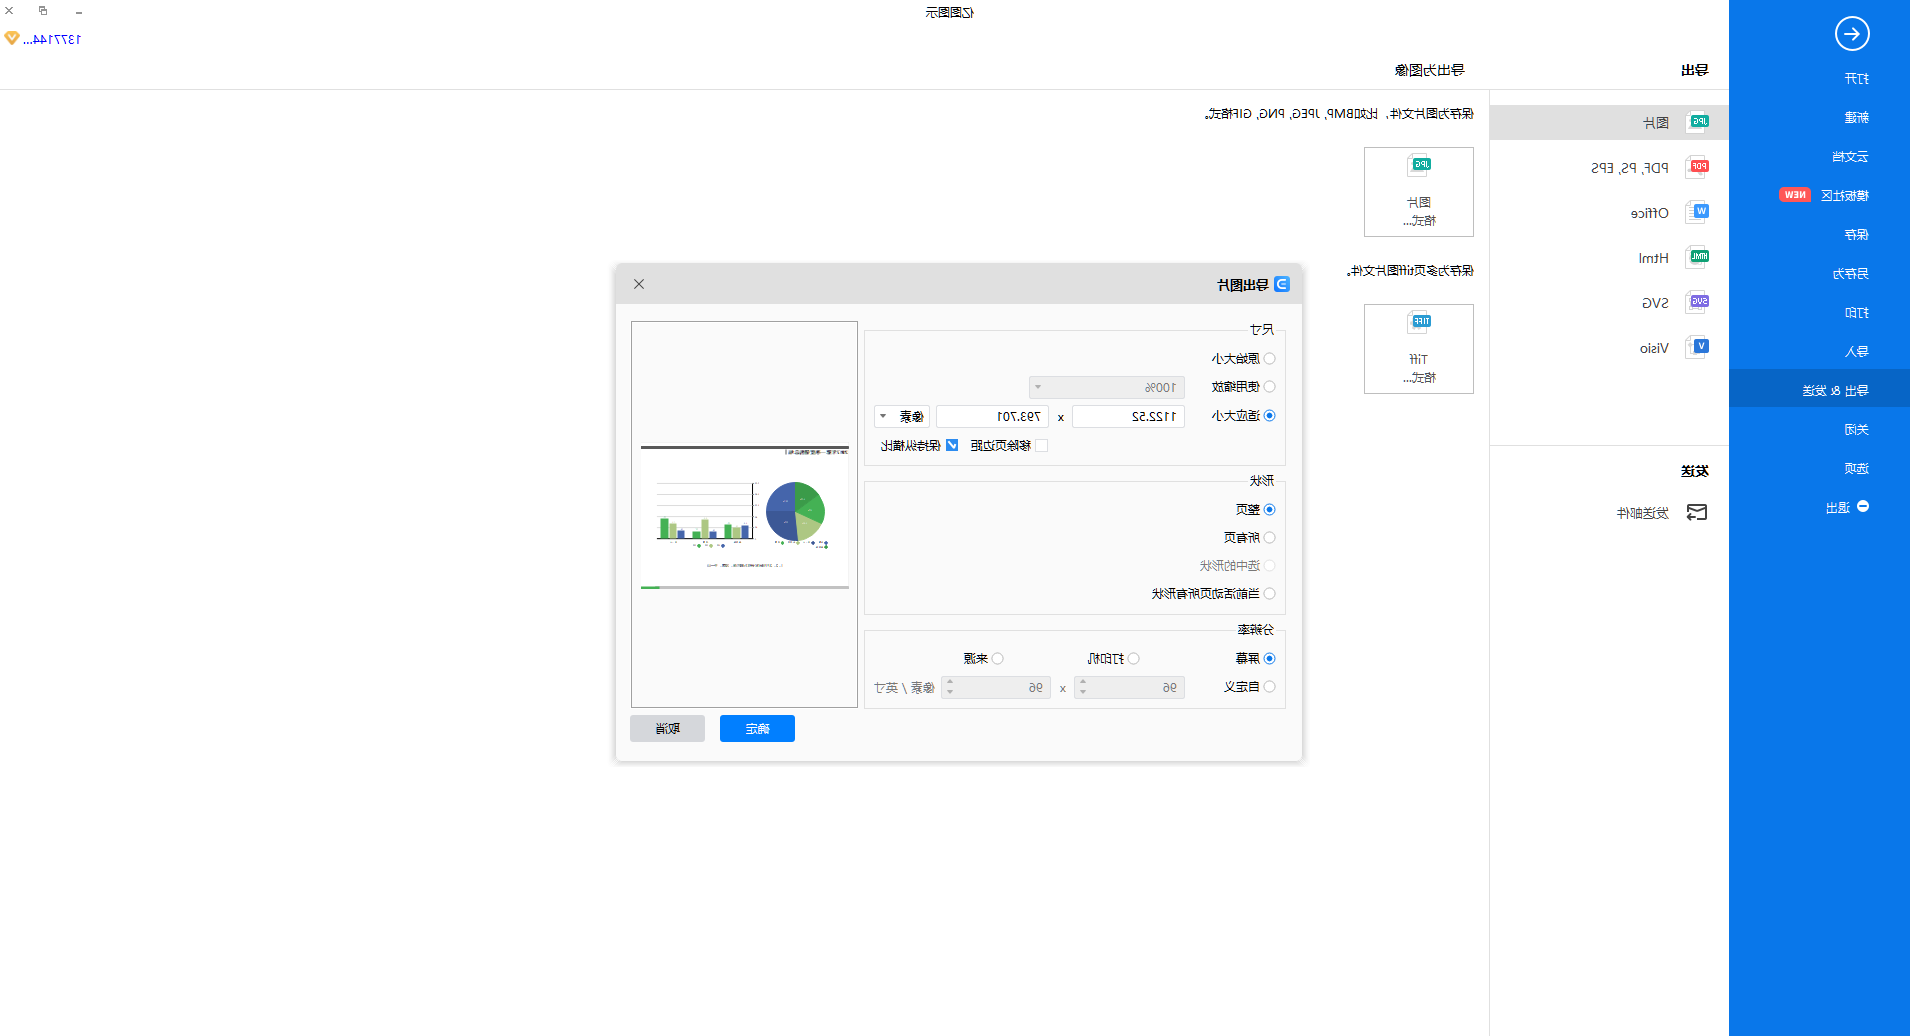The image size is (1910, 1036).
Task: Tick the 移除页边距 checkbox
Action: 1041,445
